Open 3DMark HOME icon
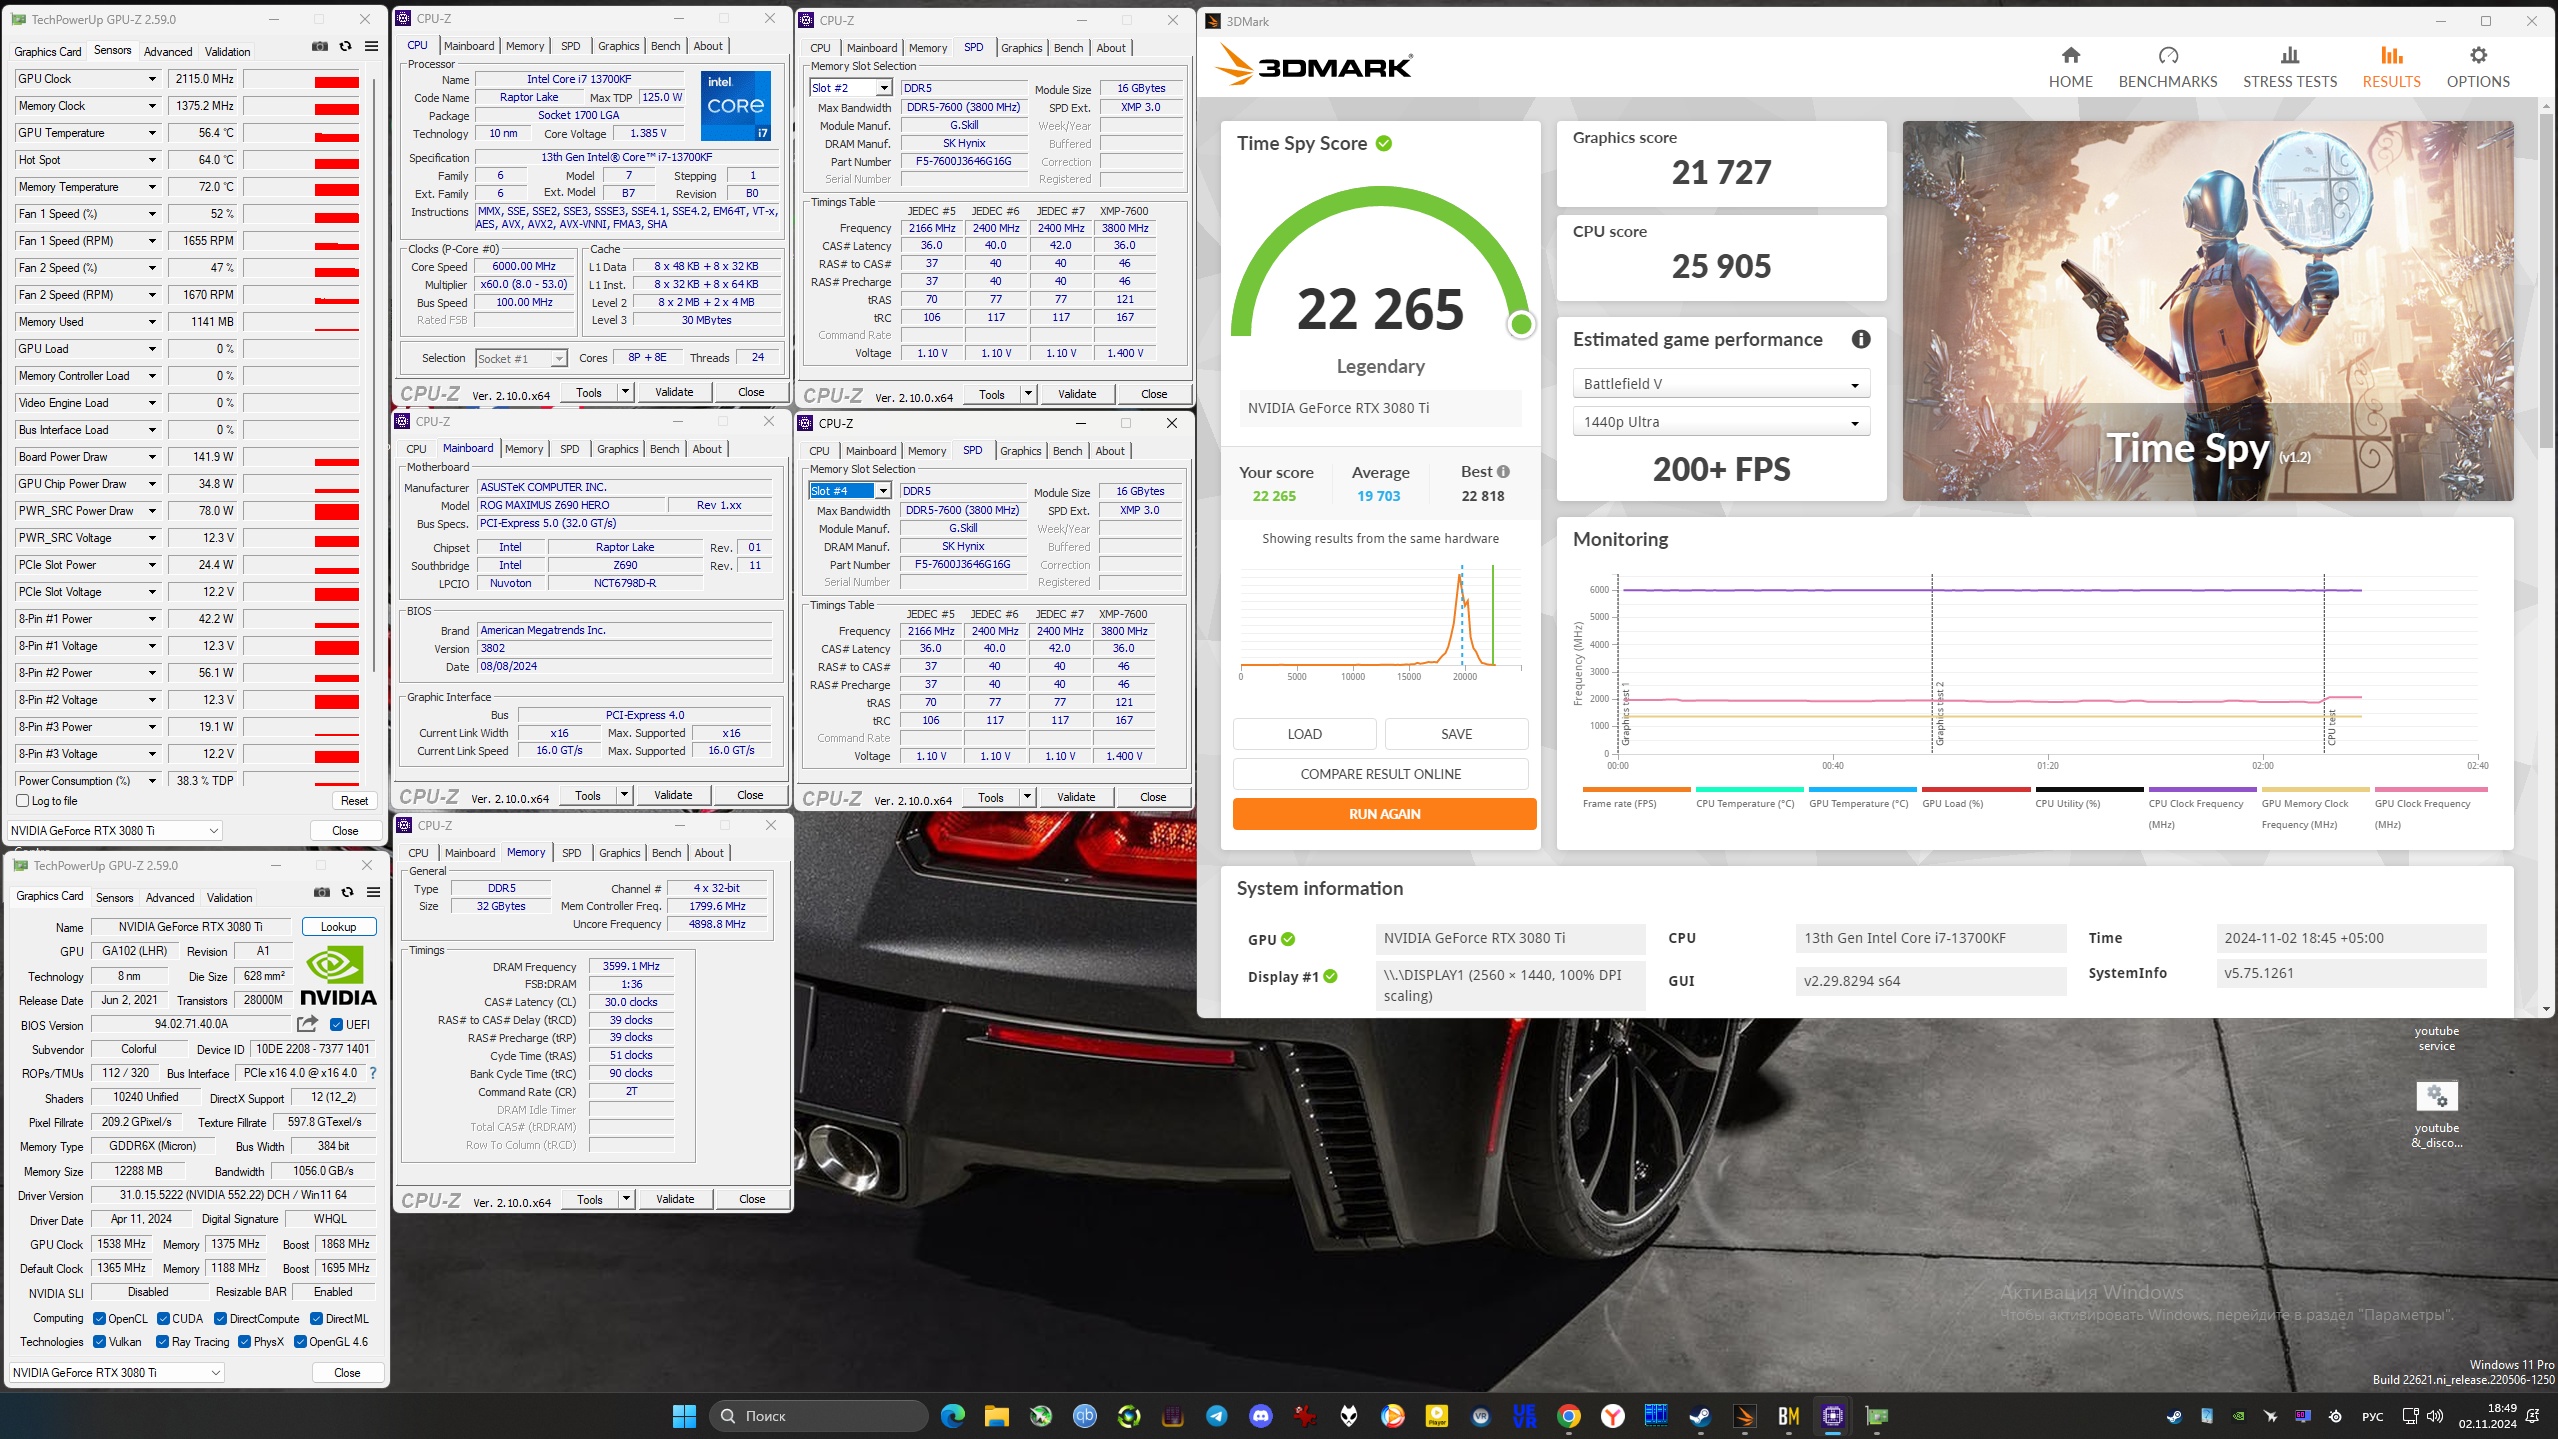The width and height of the screenshot is (2558, 1439). point(2070,55)
